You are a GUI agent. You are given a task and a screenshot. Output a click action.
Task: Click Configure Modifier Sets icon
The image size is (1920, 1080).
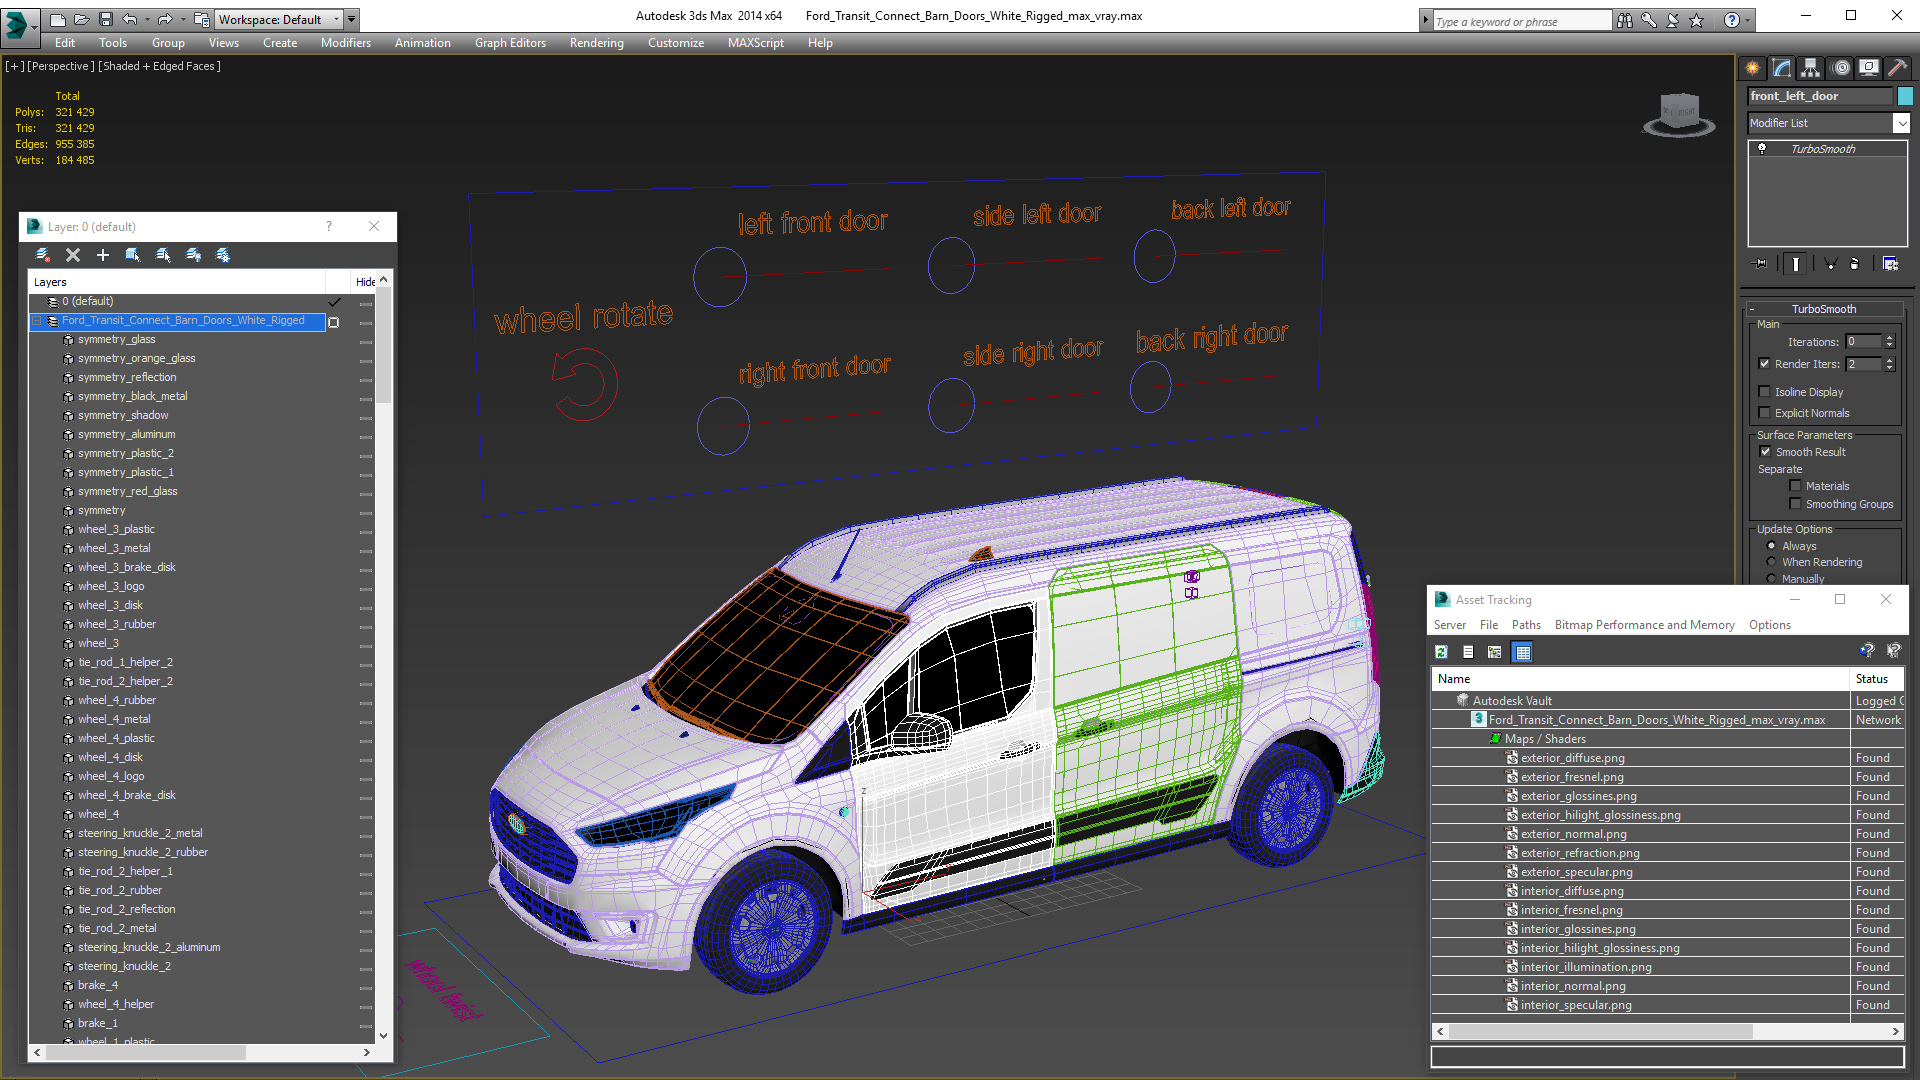(x=1890, y=264)
